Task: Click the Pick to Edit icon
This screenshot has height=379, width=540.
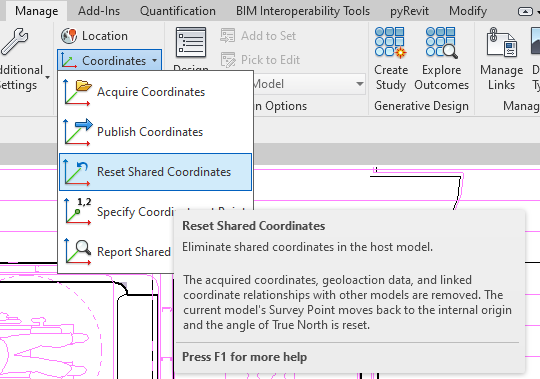Action: 227,60
